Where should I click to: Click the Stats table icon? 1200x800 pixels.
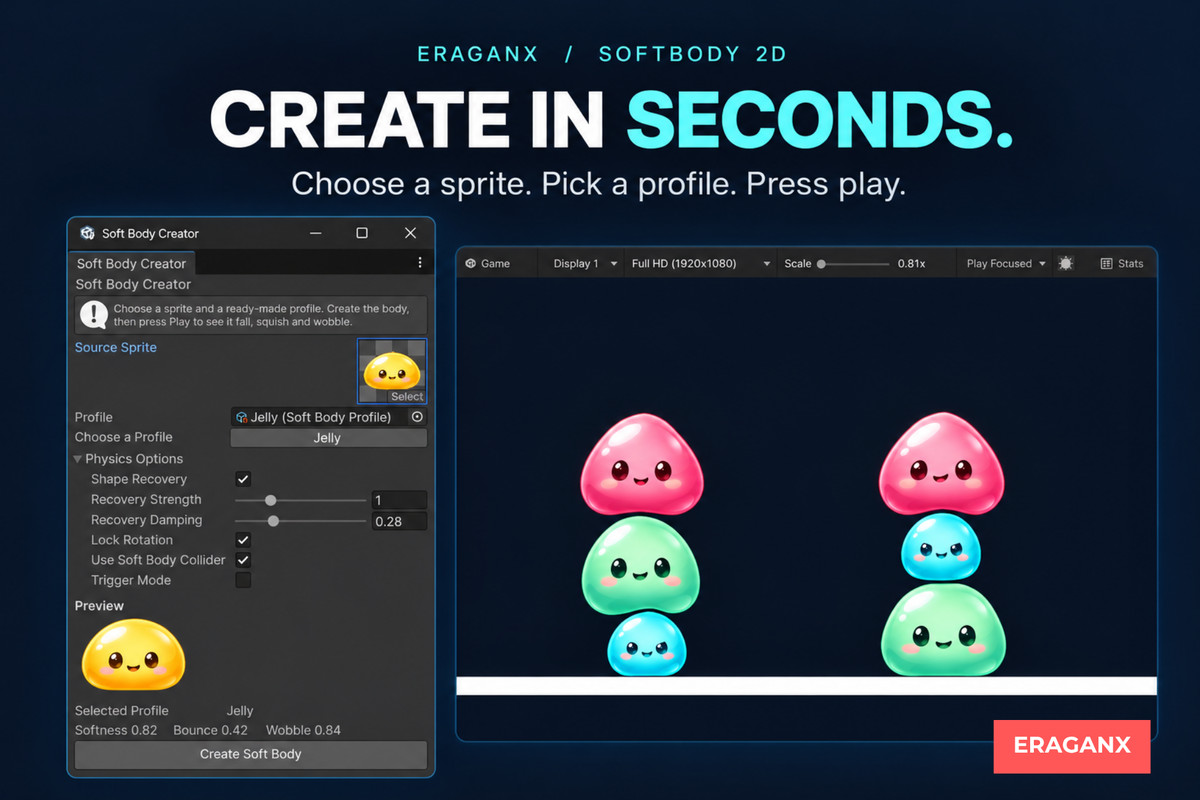pos(1106,264)
